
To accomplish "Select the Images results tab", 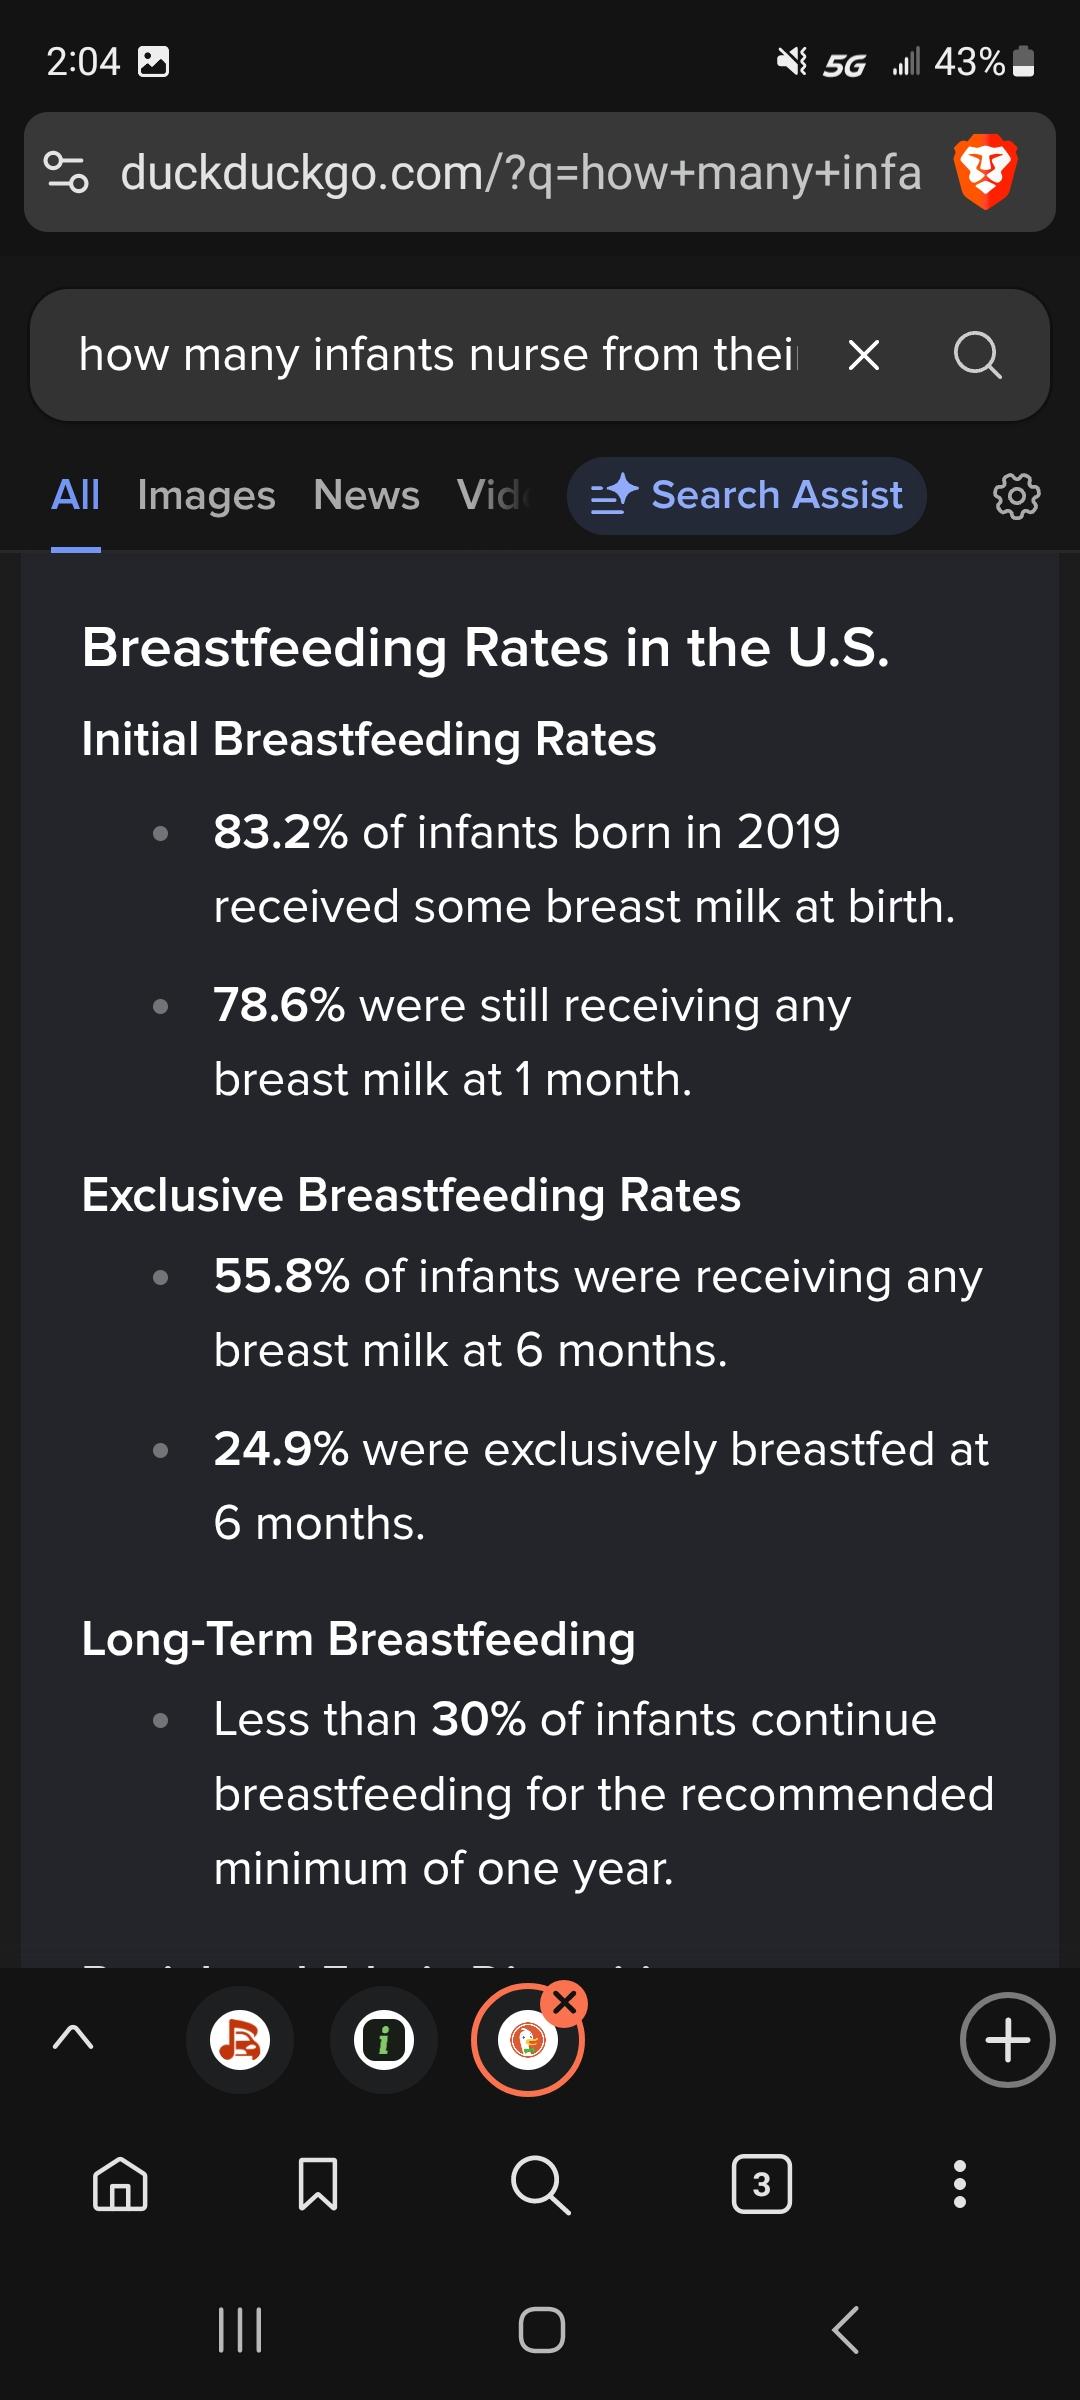I will [x=206, y=496].
